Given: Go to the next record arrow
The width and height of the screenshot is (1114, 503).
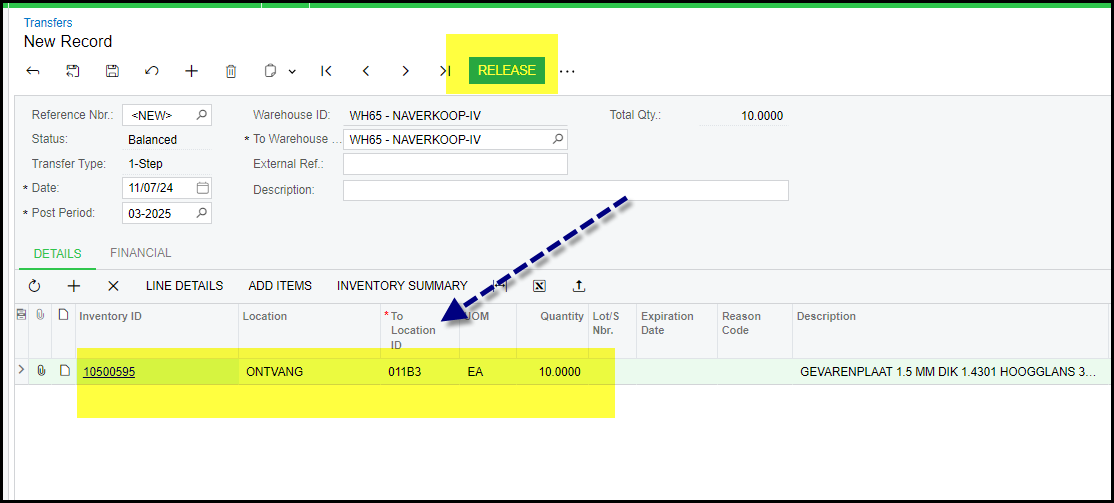Looking at the screenshot, I should (x=405, y=71).
